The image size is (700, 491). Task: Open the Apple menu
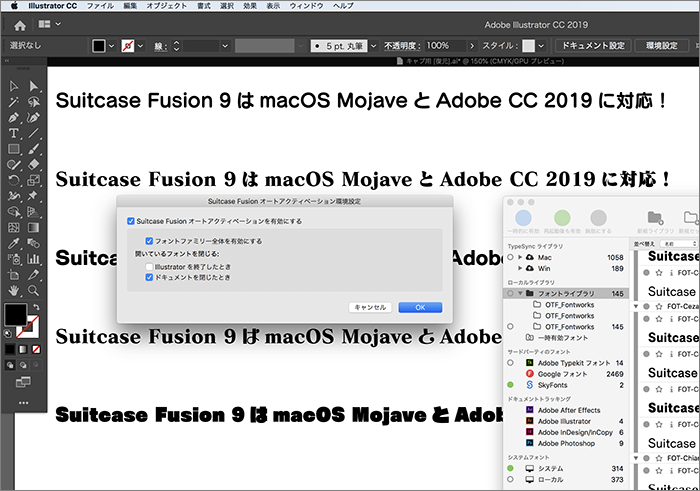point(14,6)
